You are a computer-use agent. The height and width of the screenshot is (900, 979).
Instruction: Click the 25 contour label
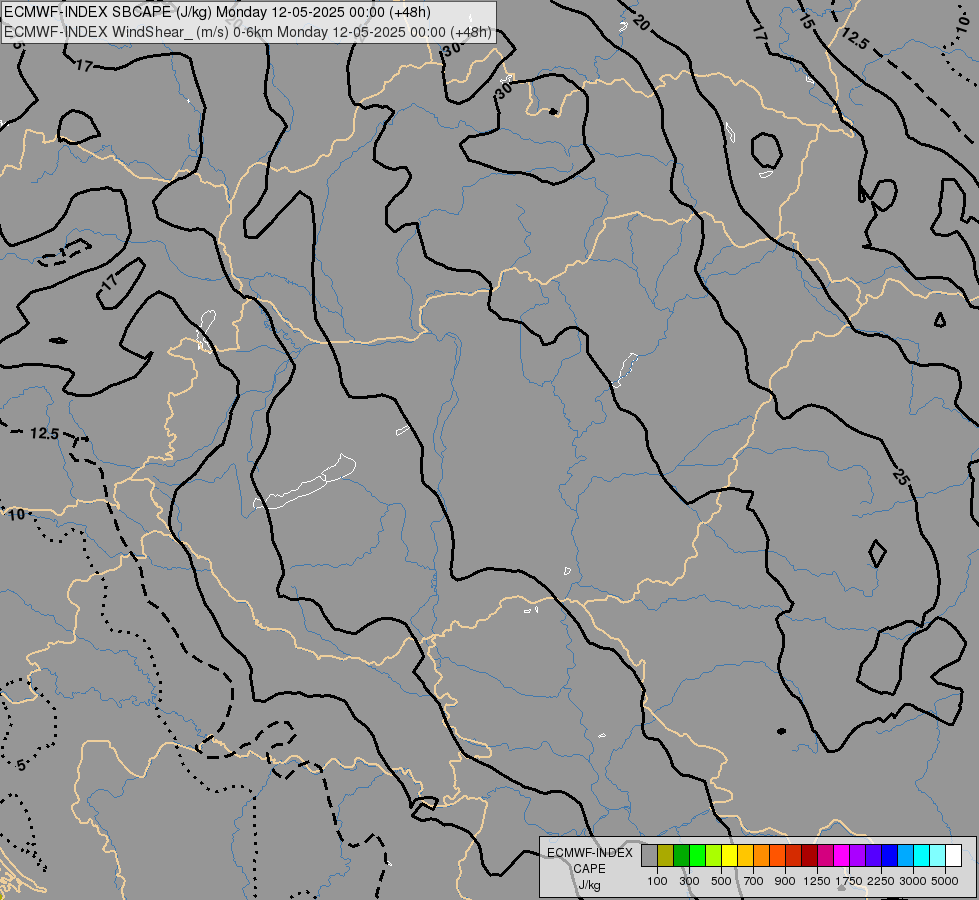(900, 478)
